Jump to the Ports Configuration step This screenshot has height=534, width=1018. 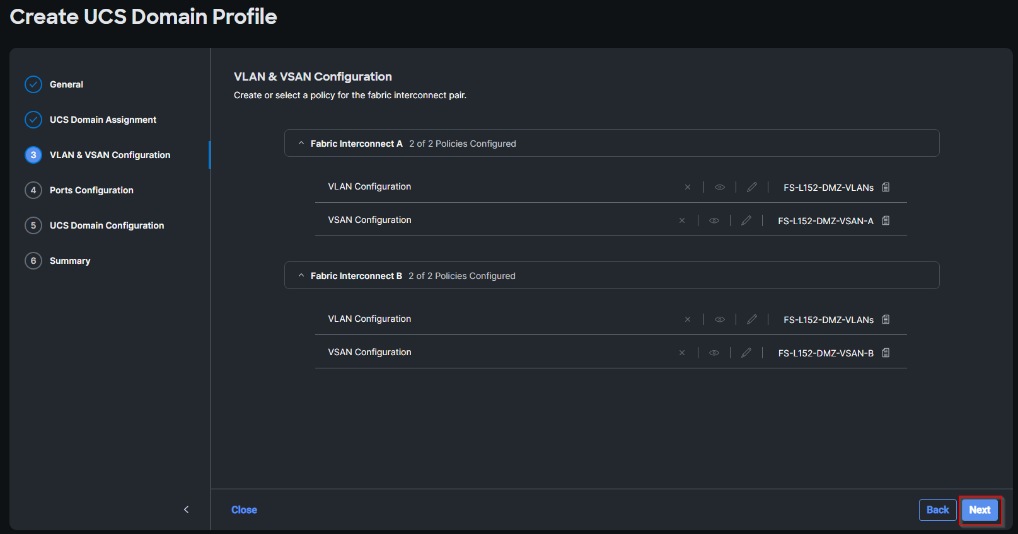91,190
